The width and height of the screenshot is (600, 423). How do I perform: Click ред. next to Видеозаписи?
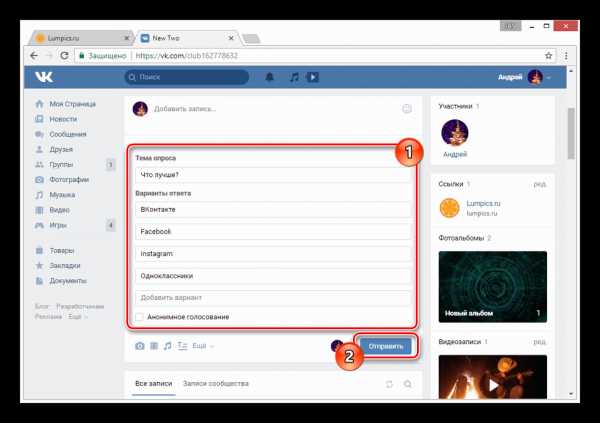pos(540,342)
